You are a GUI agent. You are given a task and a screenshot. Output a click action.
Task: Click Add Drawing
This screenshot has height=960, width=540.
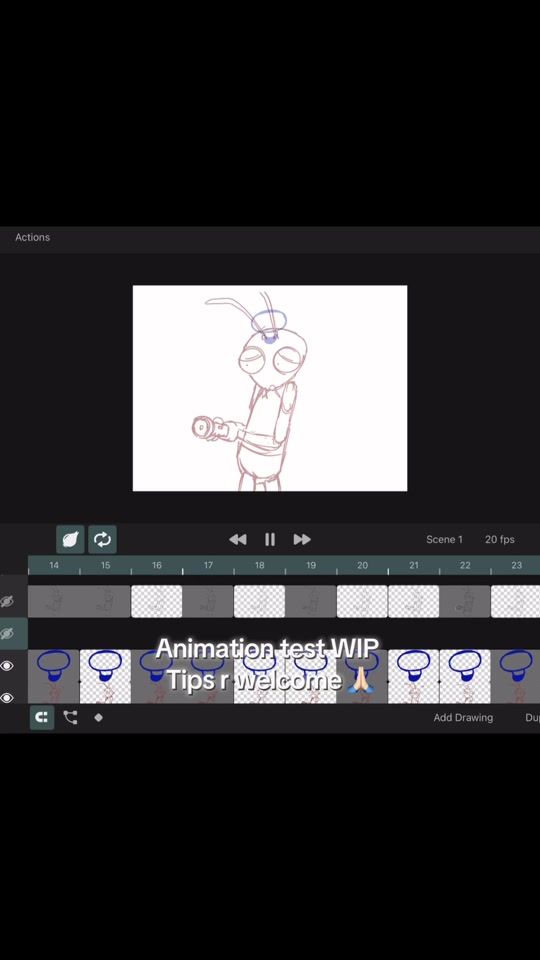pos(463,718)
